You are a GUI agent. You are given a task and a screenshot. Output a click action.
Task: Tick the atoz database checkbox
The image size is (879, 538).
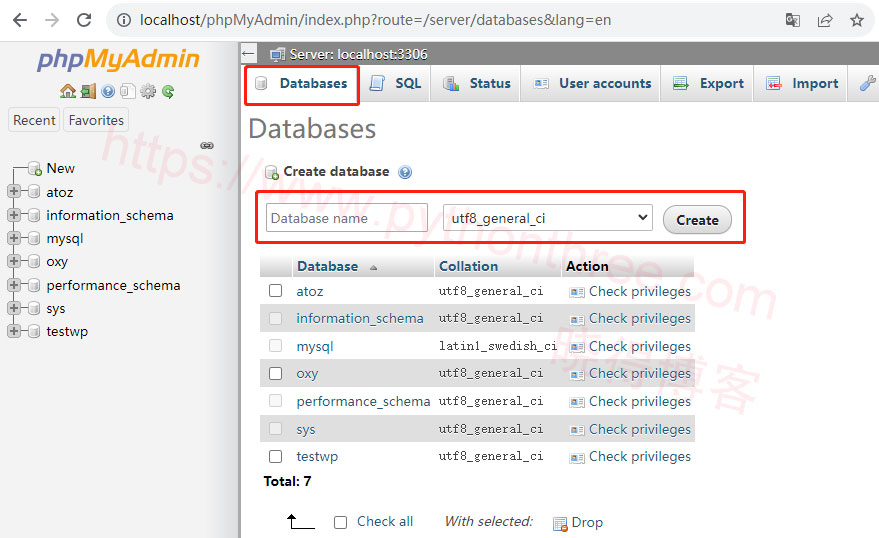click(x=275, y=290)
